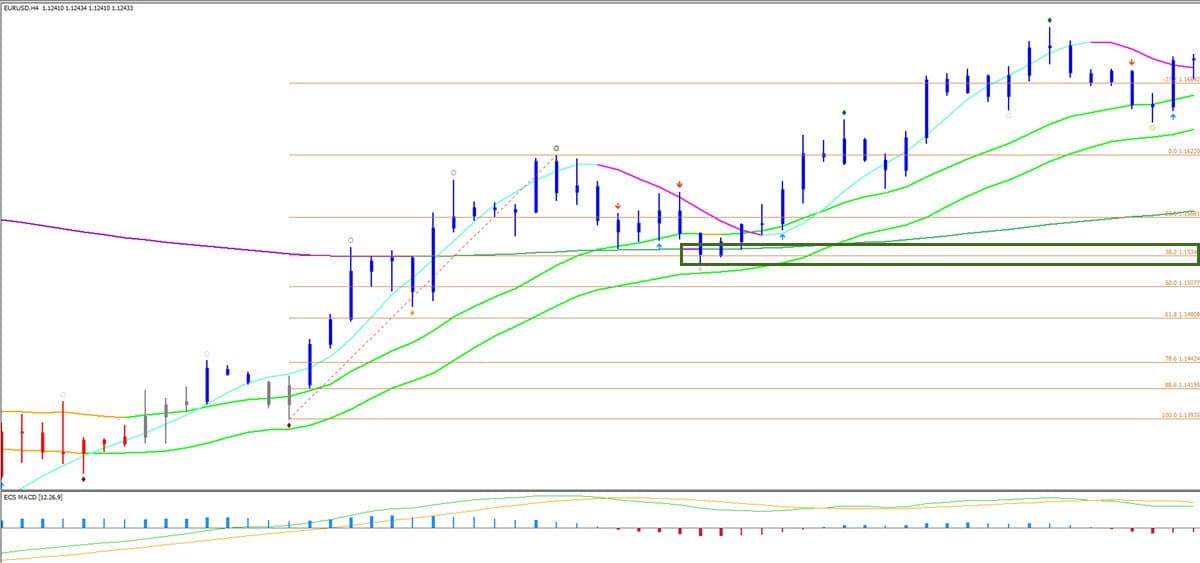
Task: Click the leftmost red down arrow signal
Action: tap(618, 207)
